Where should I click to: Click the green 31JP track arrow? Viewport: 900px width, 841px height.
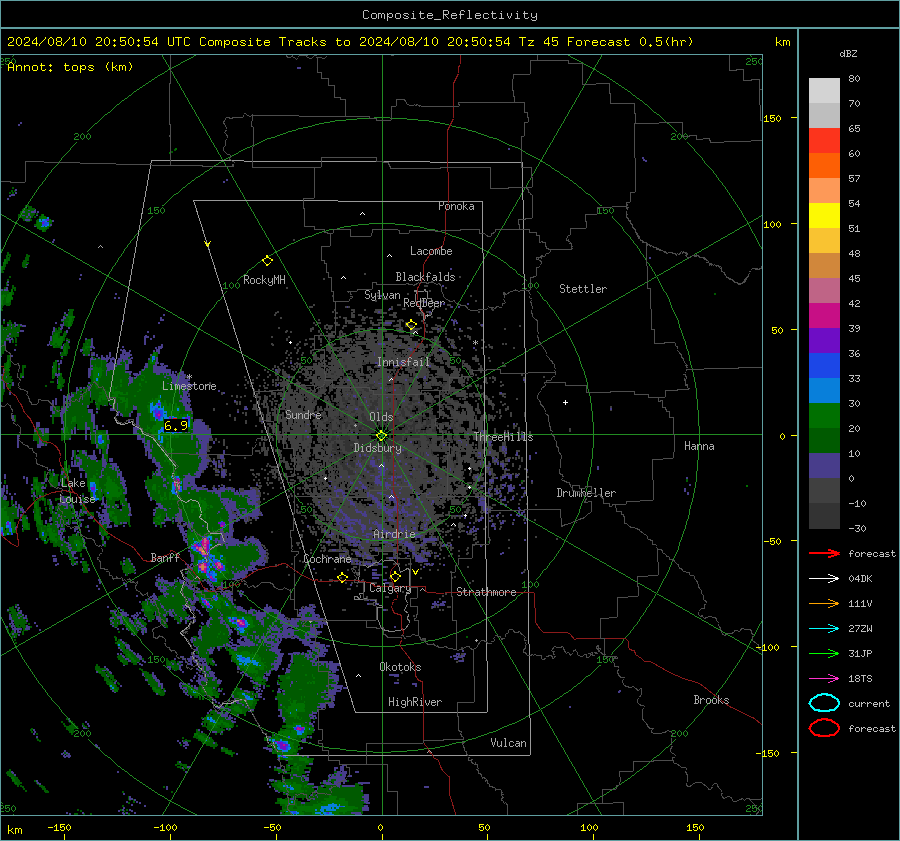pyautogui.click(x=824, y=653)
